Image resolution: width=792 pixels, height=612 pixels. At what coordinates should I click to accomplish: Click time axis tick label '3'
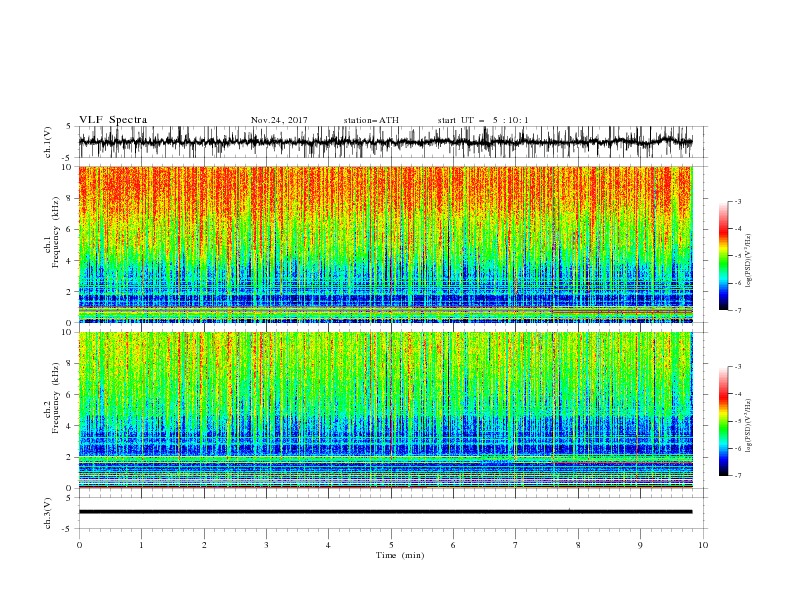pyautogui.click(x=266, y=545)
